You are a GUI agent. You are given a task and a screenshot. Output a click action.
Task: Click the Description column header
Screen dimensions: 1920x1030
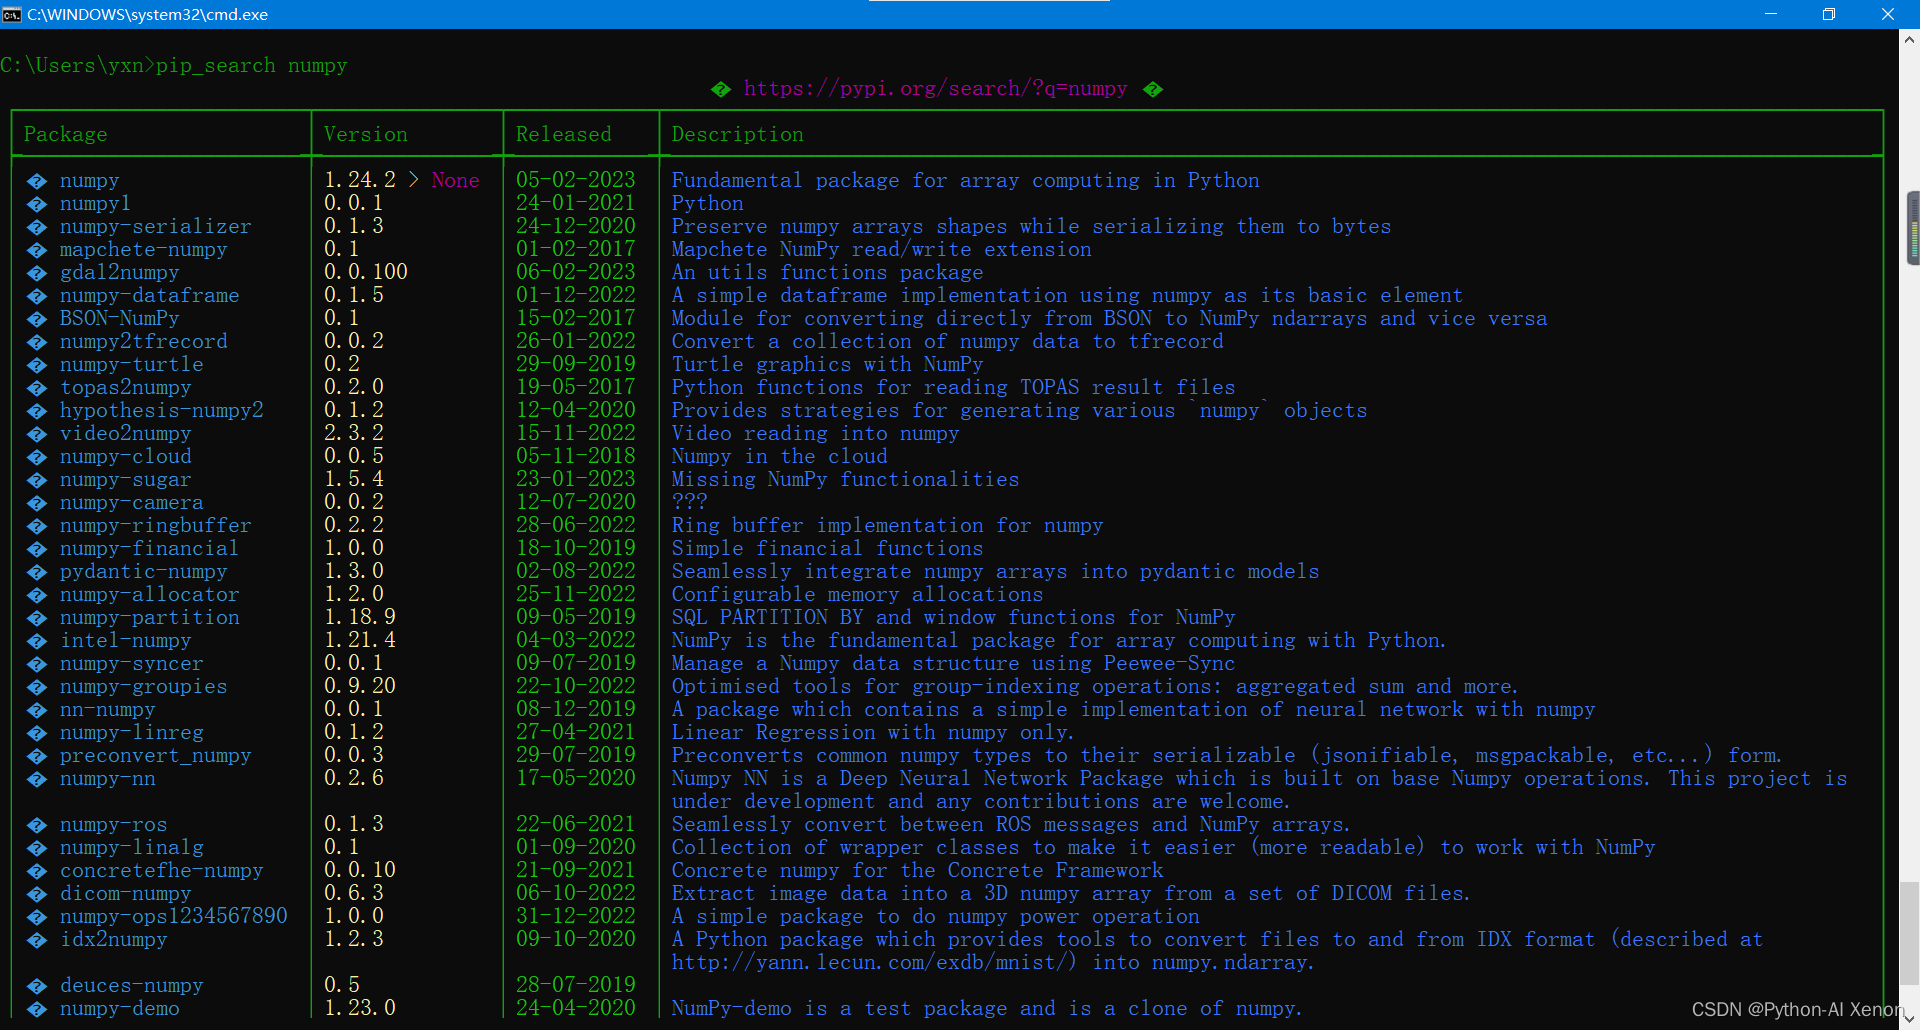[x=738, y=134]
